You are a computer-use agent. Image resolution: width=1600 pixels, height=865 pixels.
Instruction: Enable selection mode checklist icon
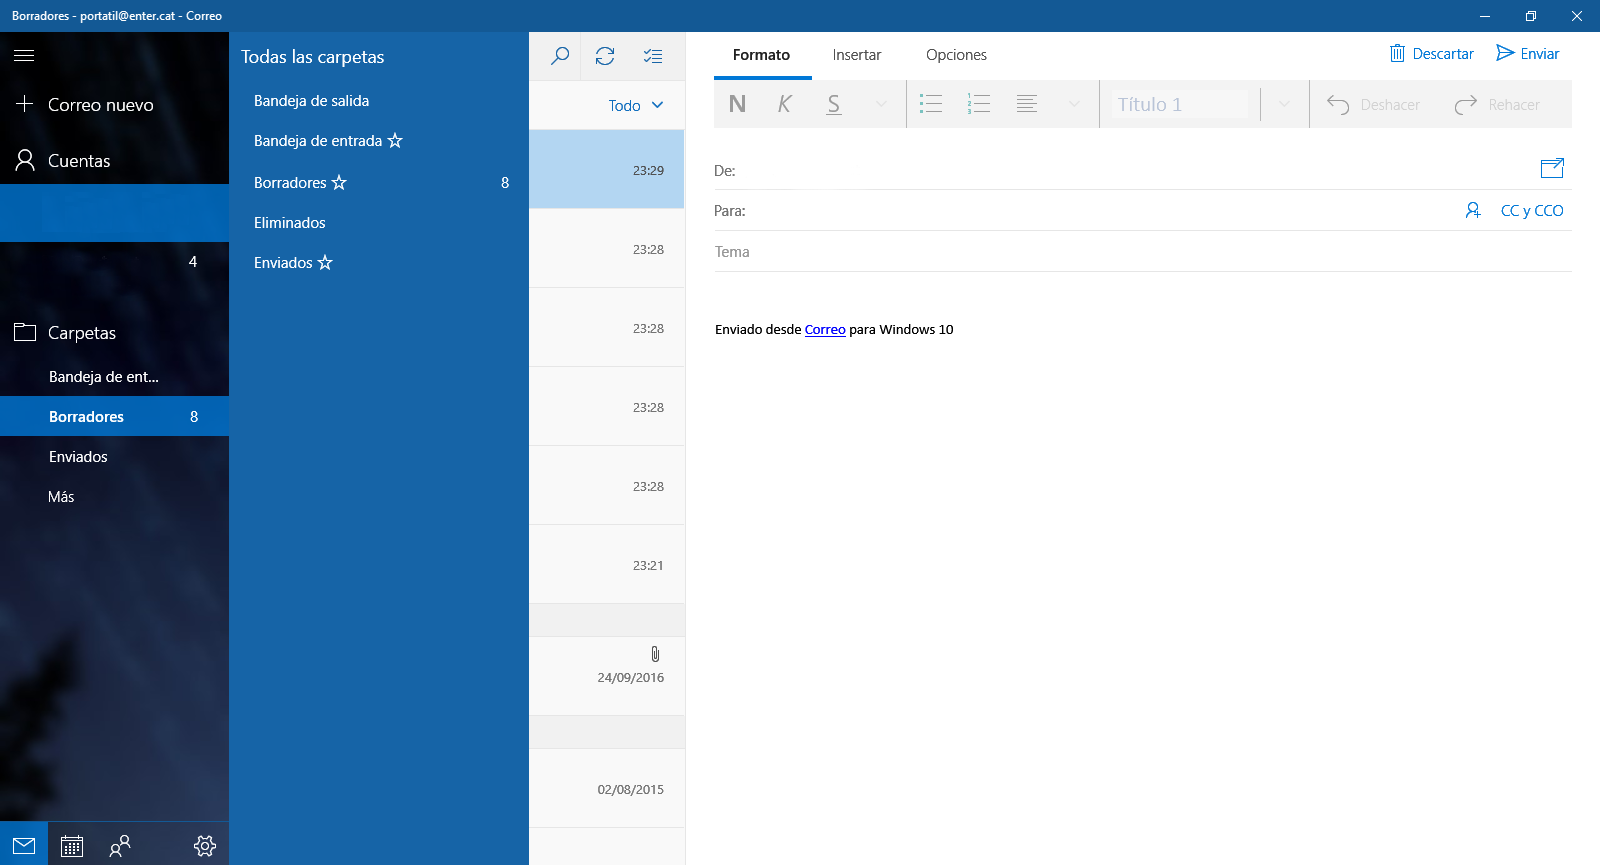653,56
